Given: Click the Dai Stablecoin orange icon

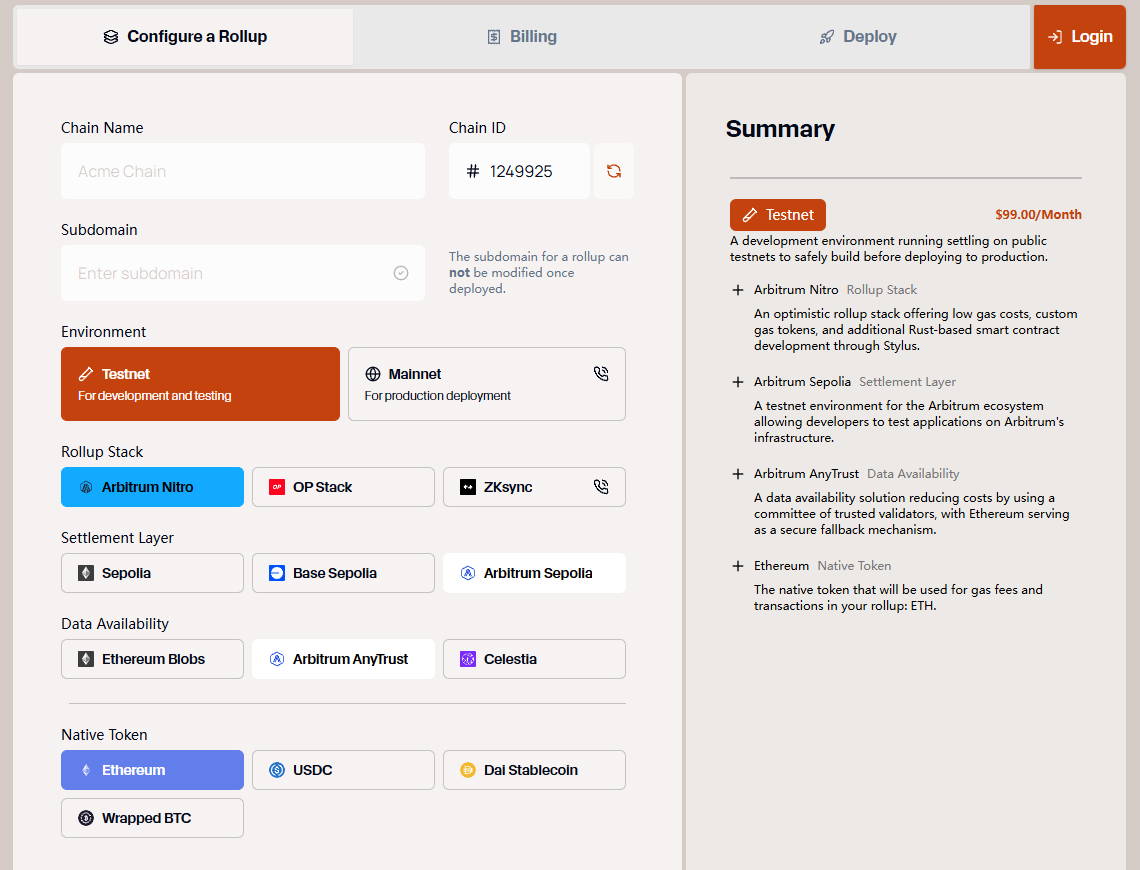Looking at the screenshot, I should coord(468,770).
